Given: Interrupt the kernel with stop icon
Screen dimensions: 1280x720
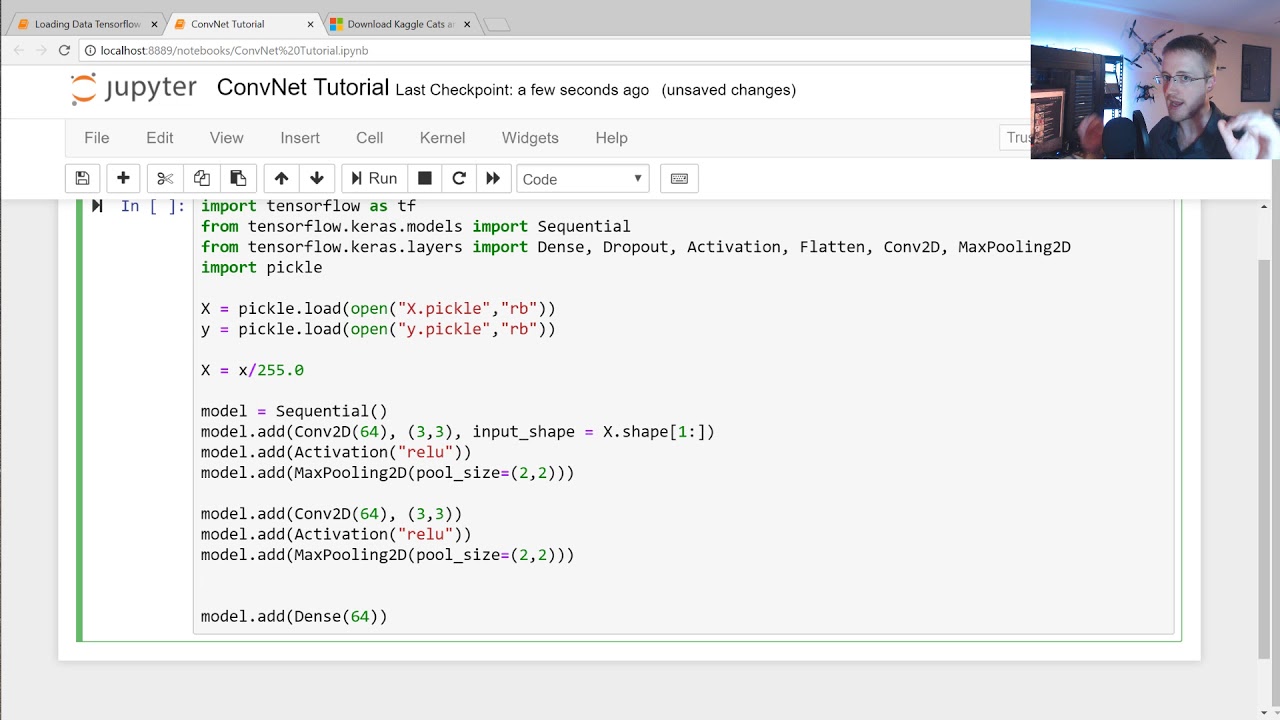Looking at the screenshot, I should 425,179.
